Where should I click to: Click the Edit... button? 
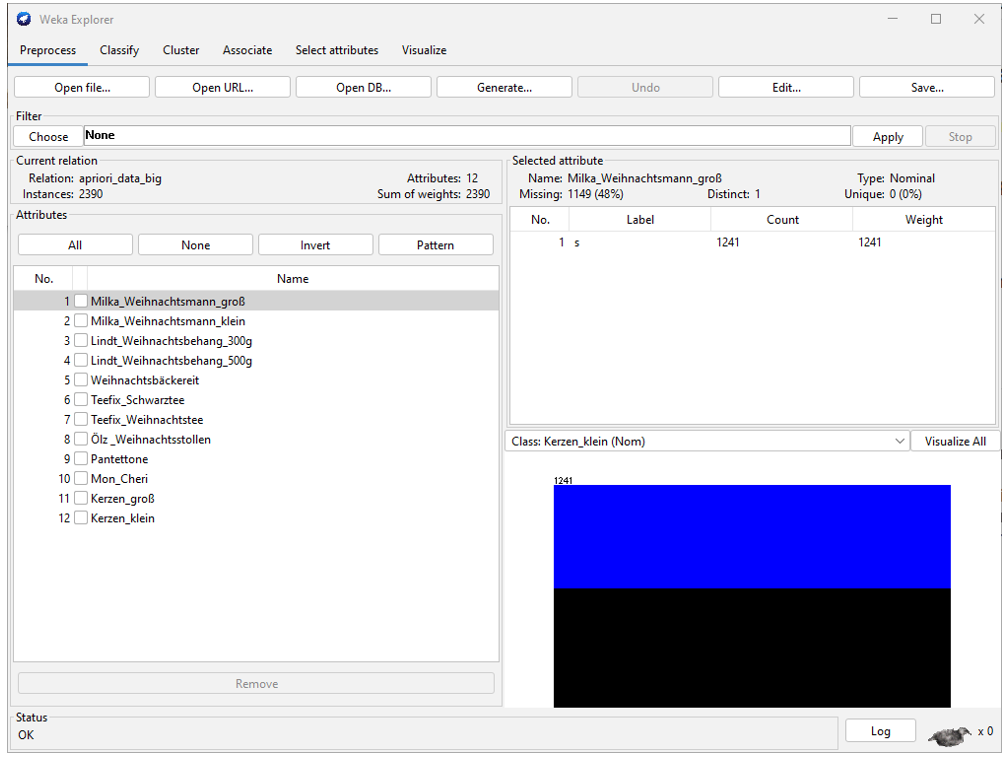click(x=786, y=87)
